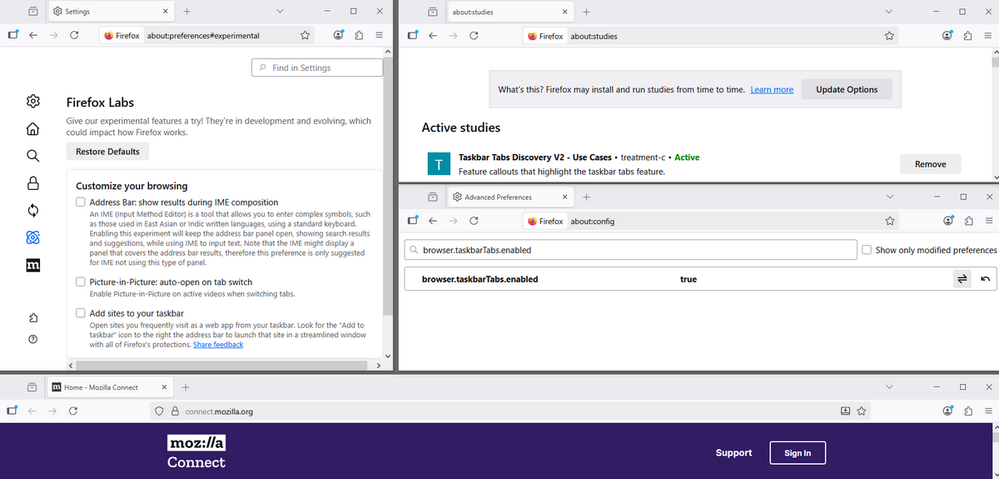
Task: Open the Learn more link about studies
Action: click(x=771, y=90)
